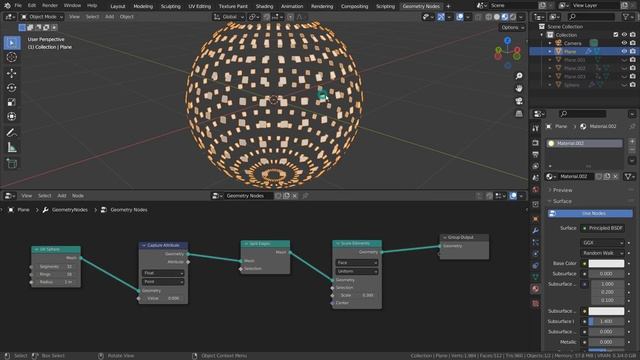Image resolution: width=640 pixels, height=360 pixels.
Task: Click the Principled BSDF surface shader button
Action: tap(602, 228)
